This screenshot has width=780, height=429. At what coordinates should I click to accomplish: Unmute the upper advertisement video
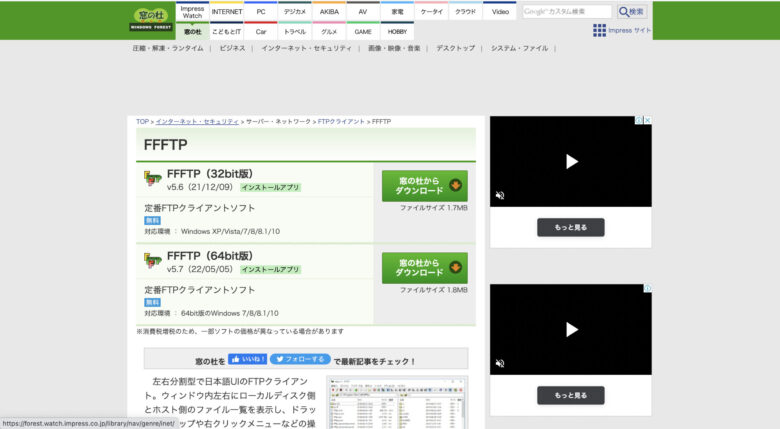pos(500,195)
